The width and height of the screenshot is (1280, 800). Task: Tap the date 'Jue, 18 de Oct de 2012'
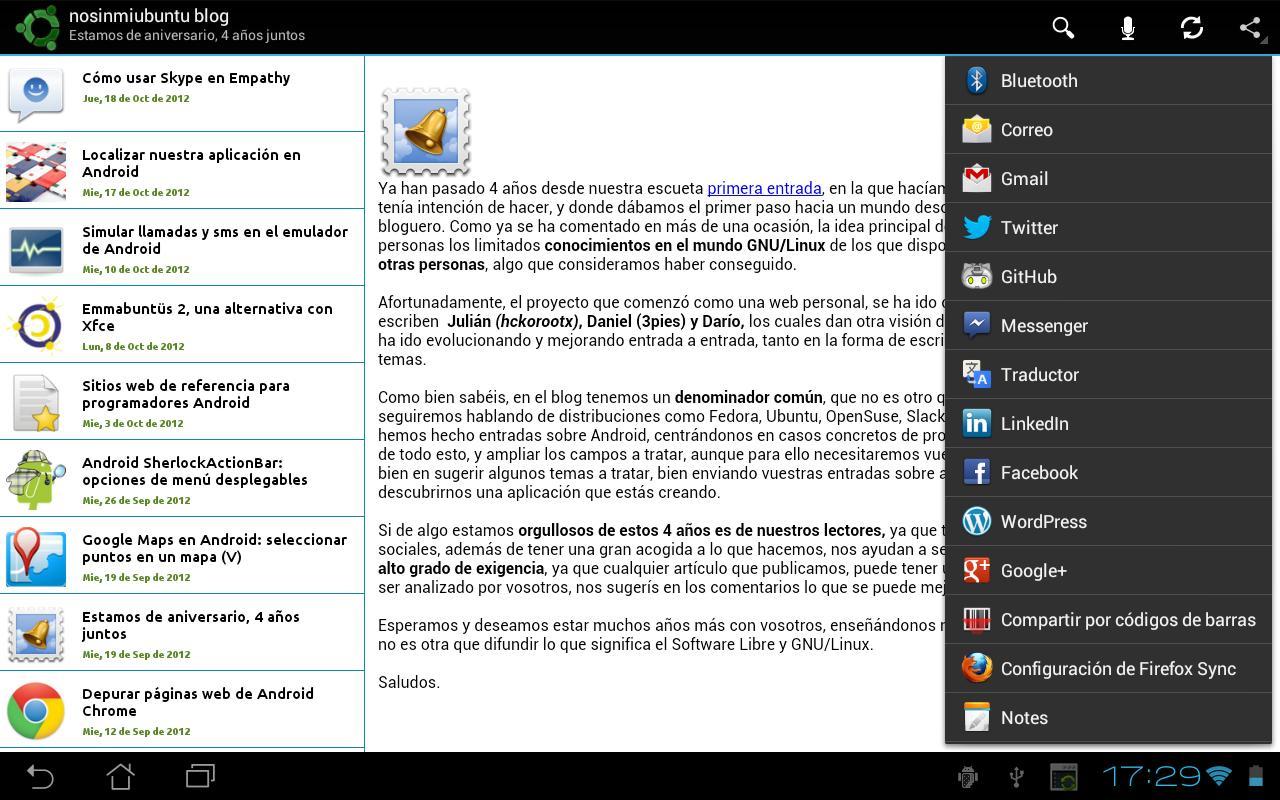click(x=136, y=98)
